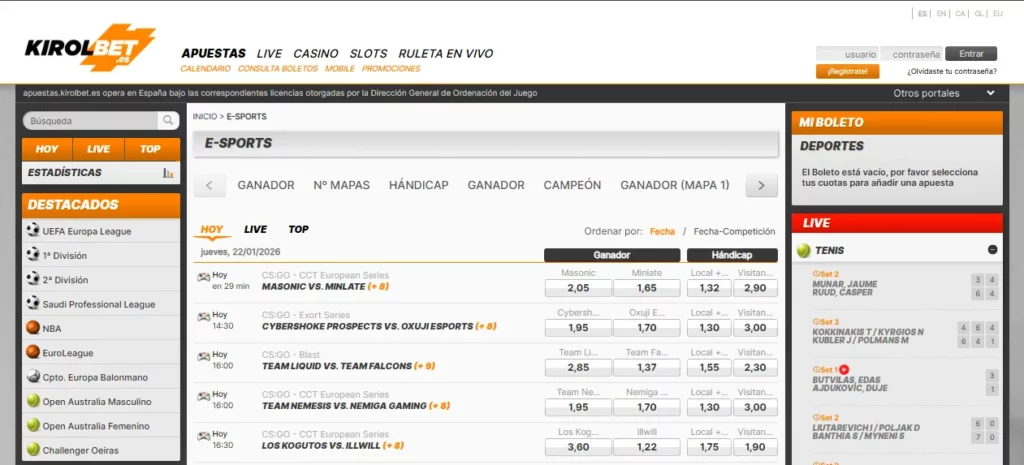
Task: Open the Otros portales dropdown
Action: (944, 93)
